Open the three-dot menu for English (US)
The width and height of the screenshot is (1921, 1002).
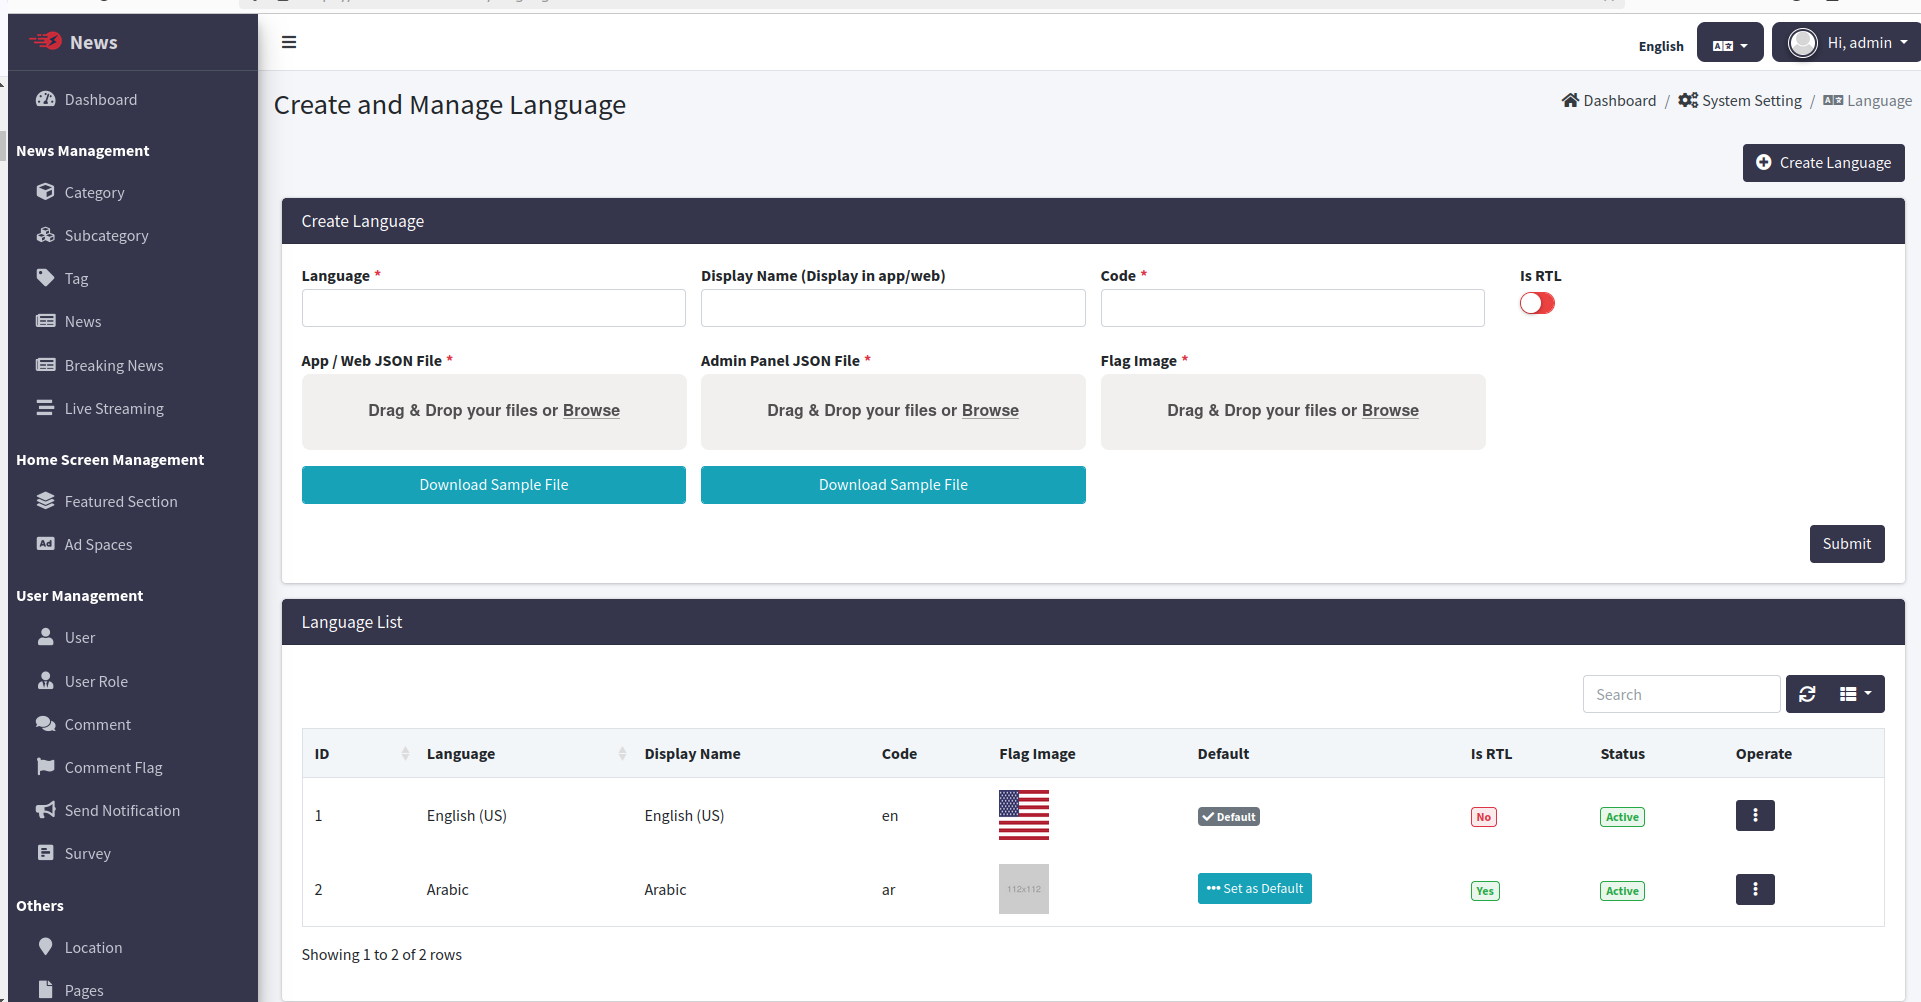1754,816
